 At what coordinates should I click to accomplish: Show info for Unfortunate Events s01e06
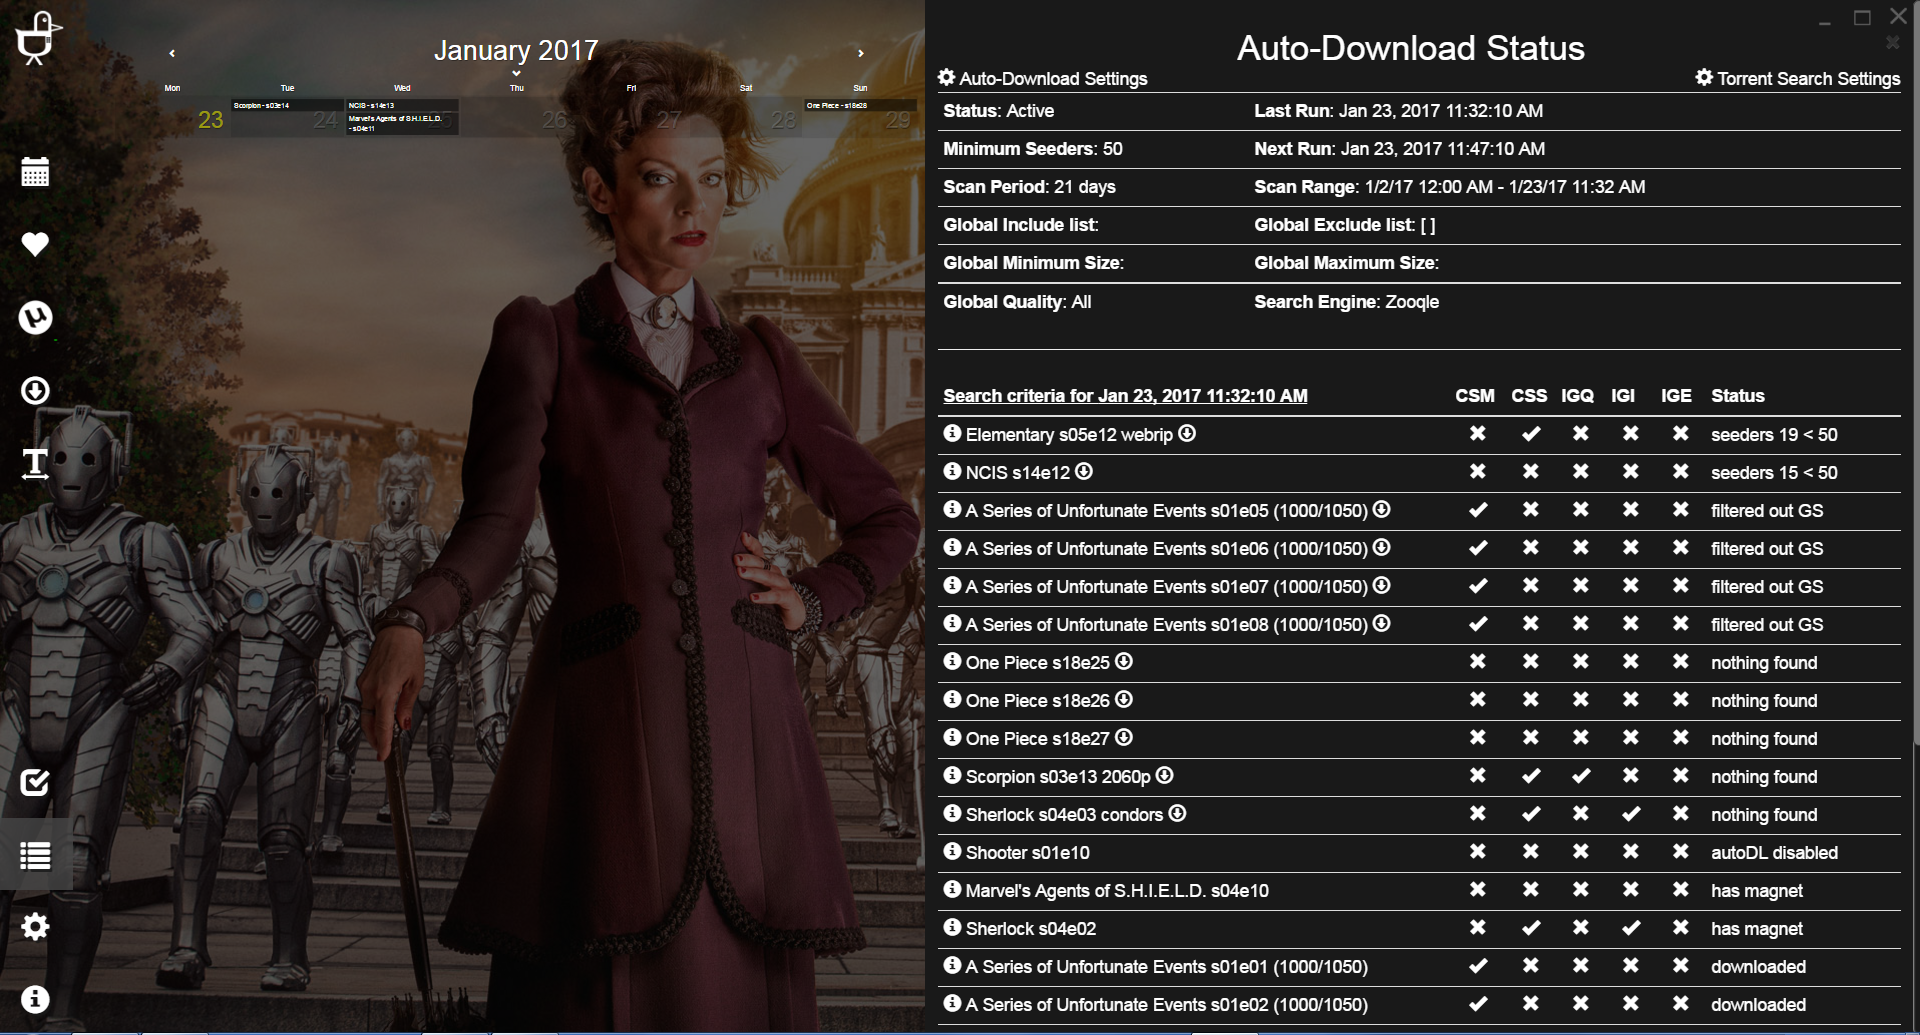(x=952, y=547)
